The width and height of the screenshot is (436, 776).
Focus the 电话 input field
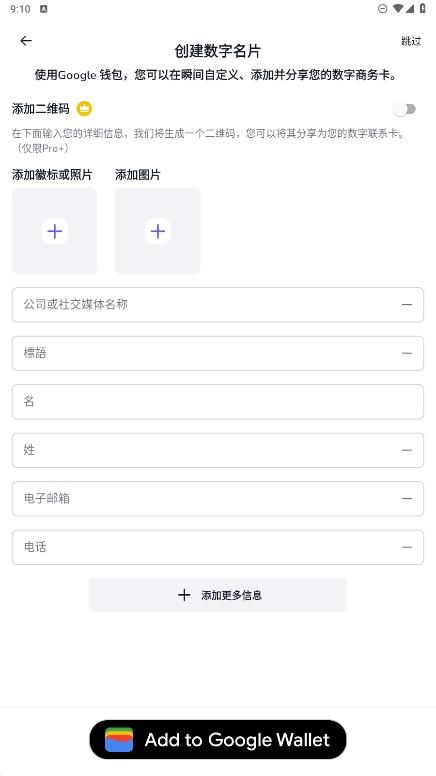tap(218, 547)
